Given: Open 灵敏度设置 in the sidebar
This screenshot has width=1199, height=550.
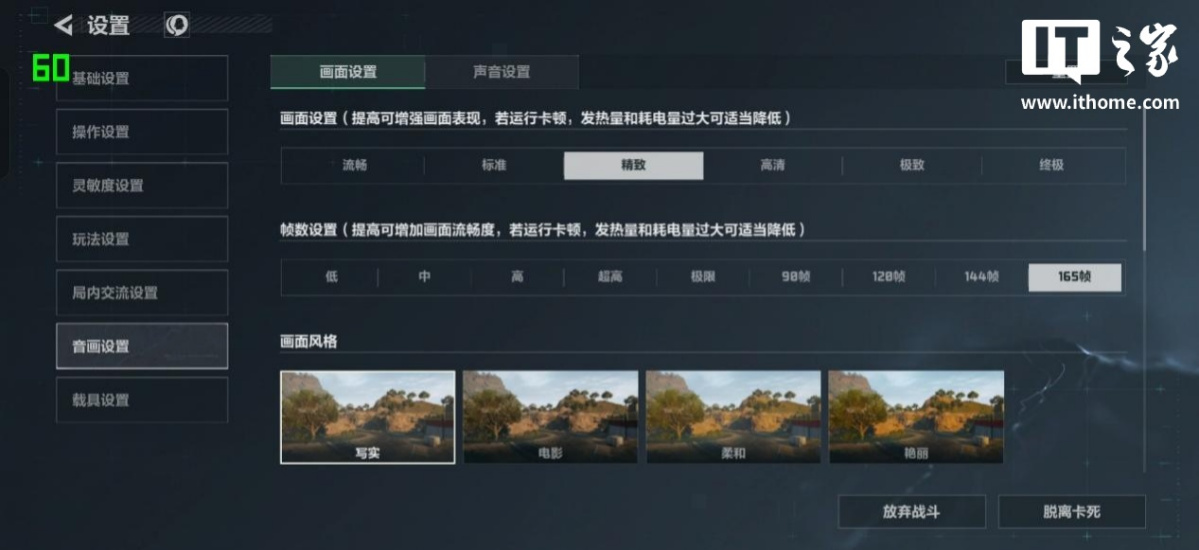Looking at the screenshot, I should pyautogui.click(x=142, y=185).
